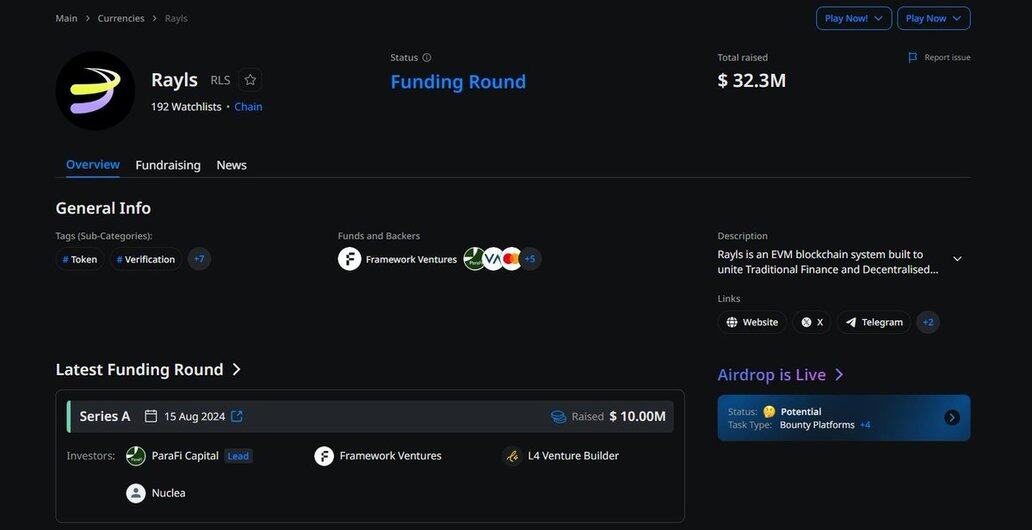Switch to the Fundraising tab
The image size is (1032, 530).
[x=168, y=165]
